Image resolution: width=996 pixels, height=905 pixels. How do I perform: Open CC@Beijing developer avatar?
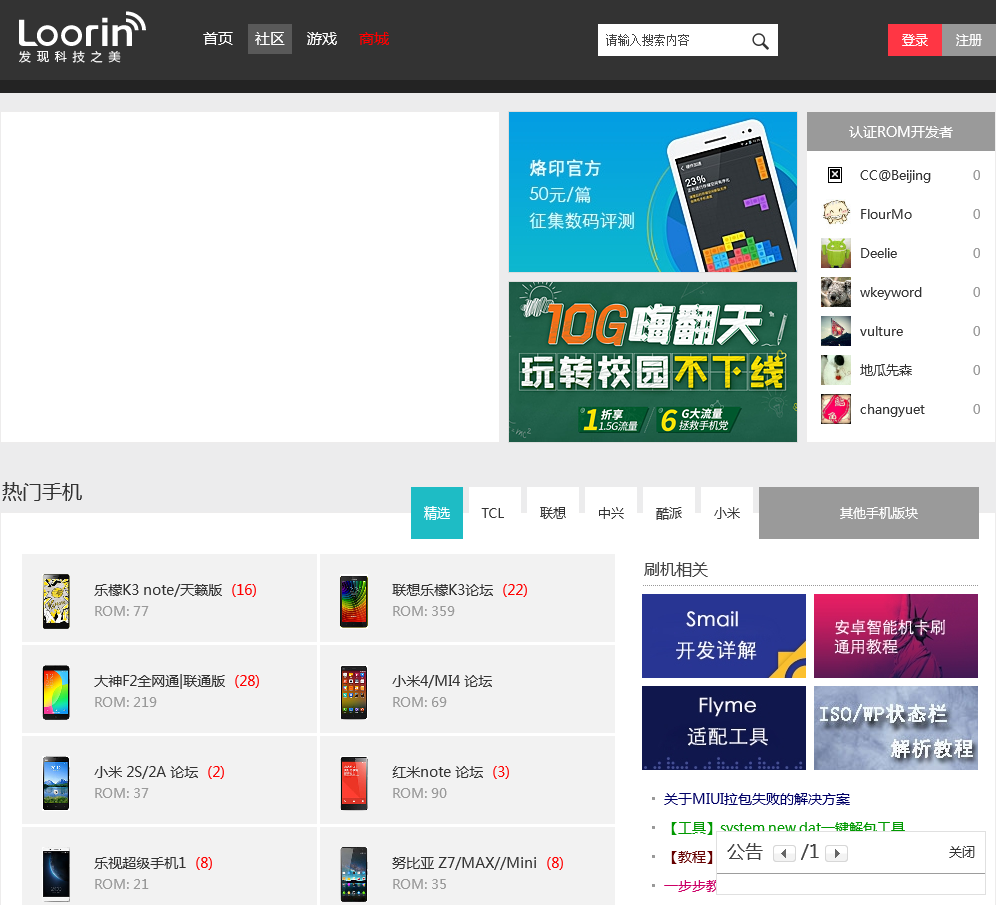[835, 175]
